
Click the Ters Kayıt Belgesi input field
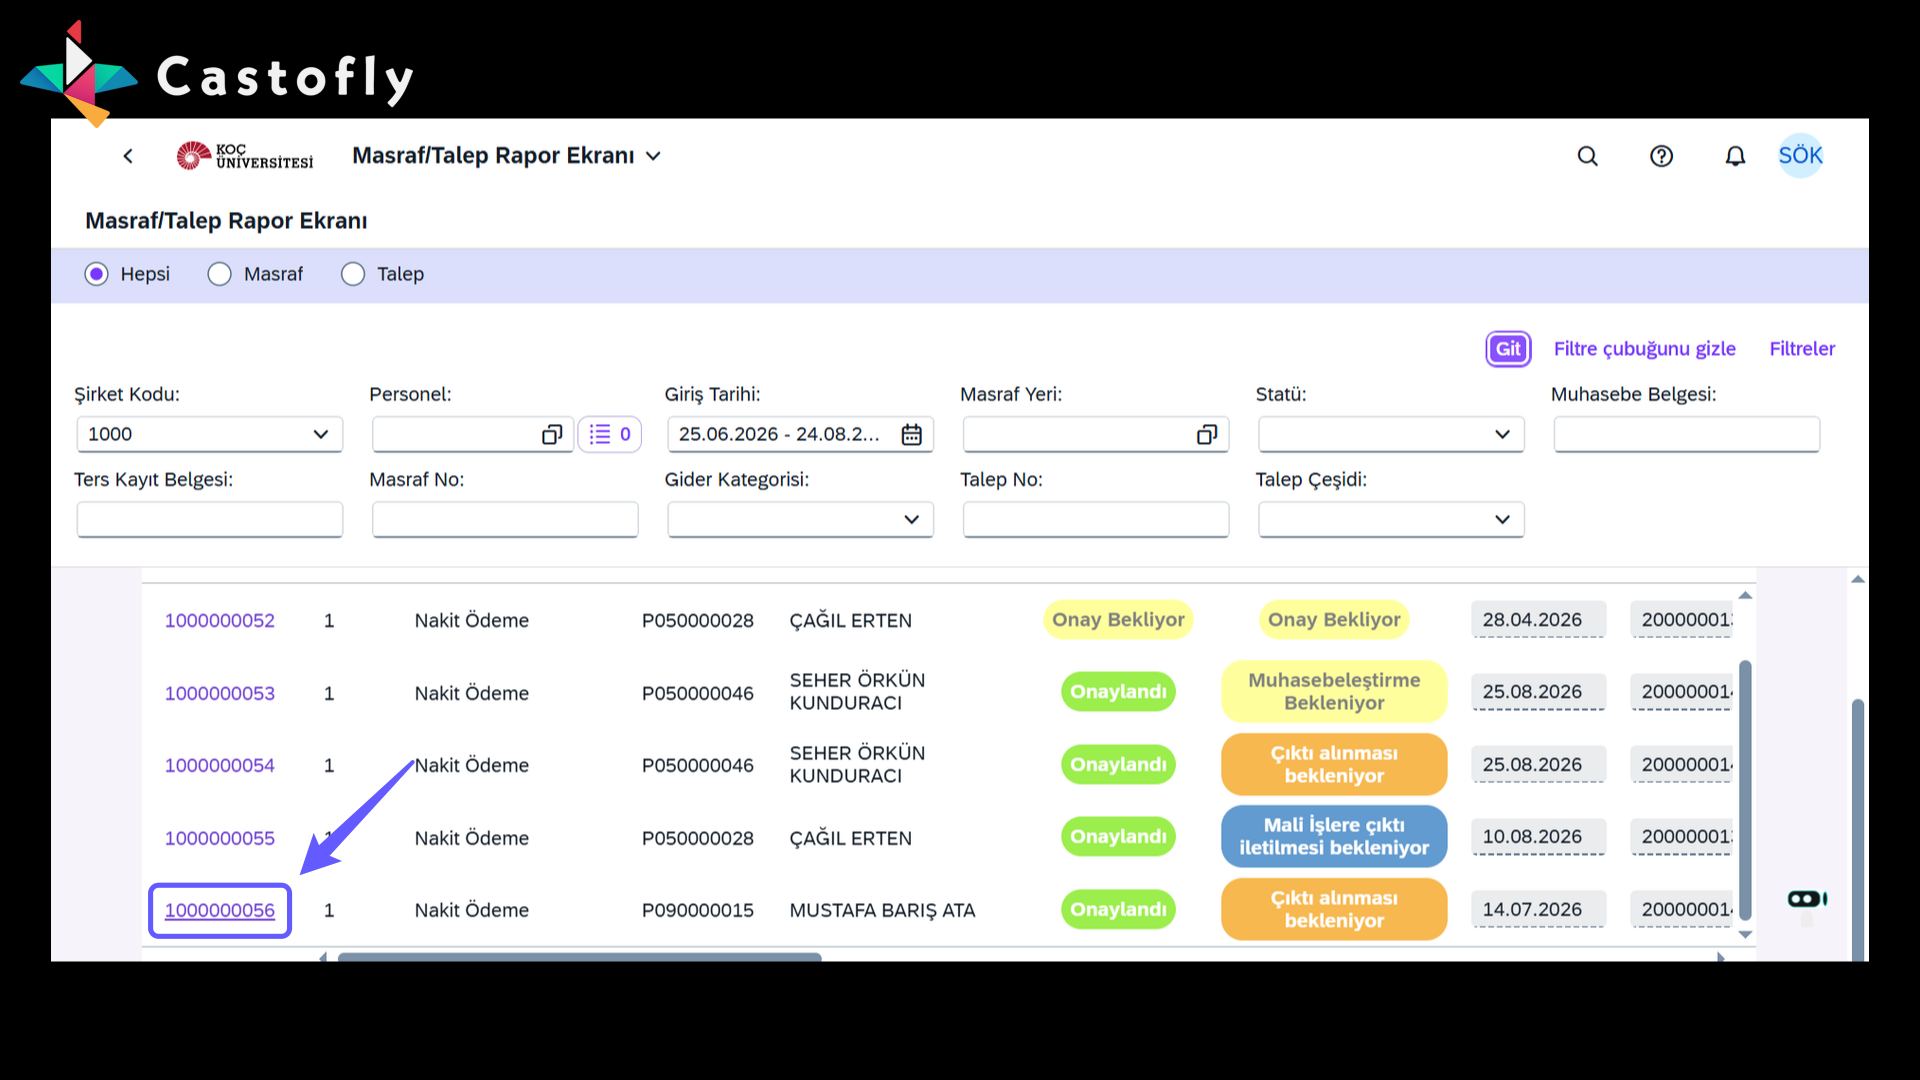(210, 519)
